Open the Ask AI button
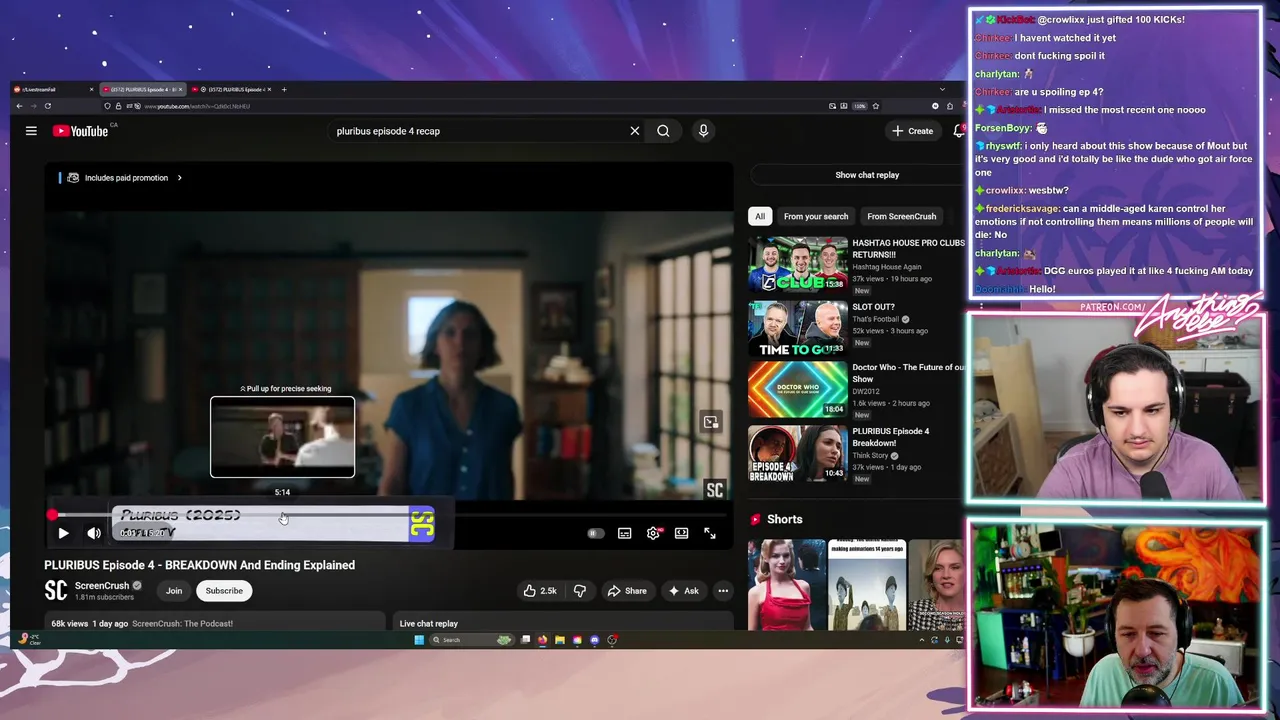1280x720 pixels. pos(684,591)
